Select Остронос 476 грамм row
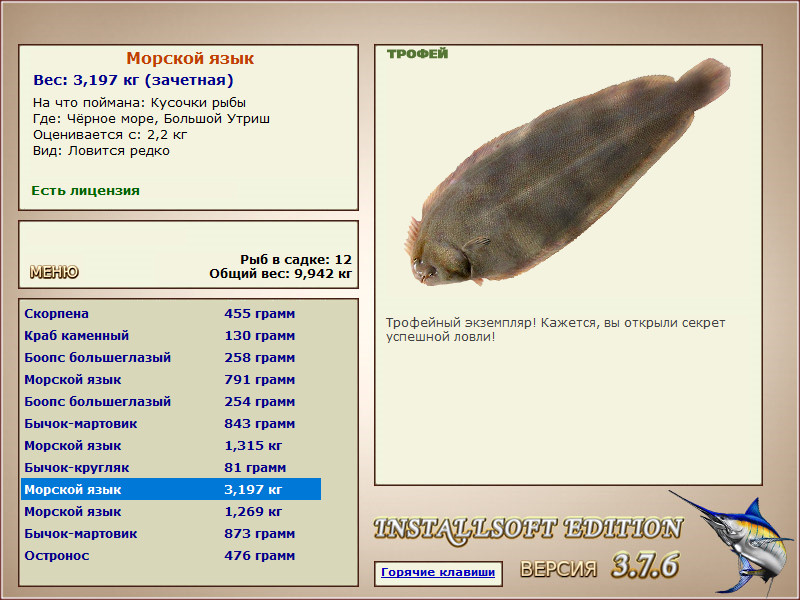 [171, 555]
